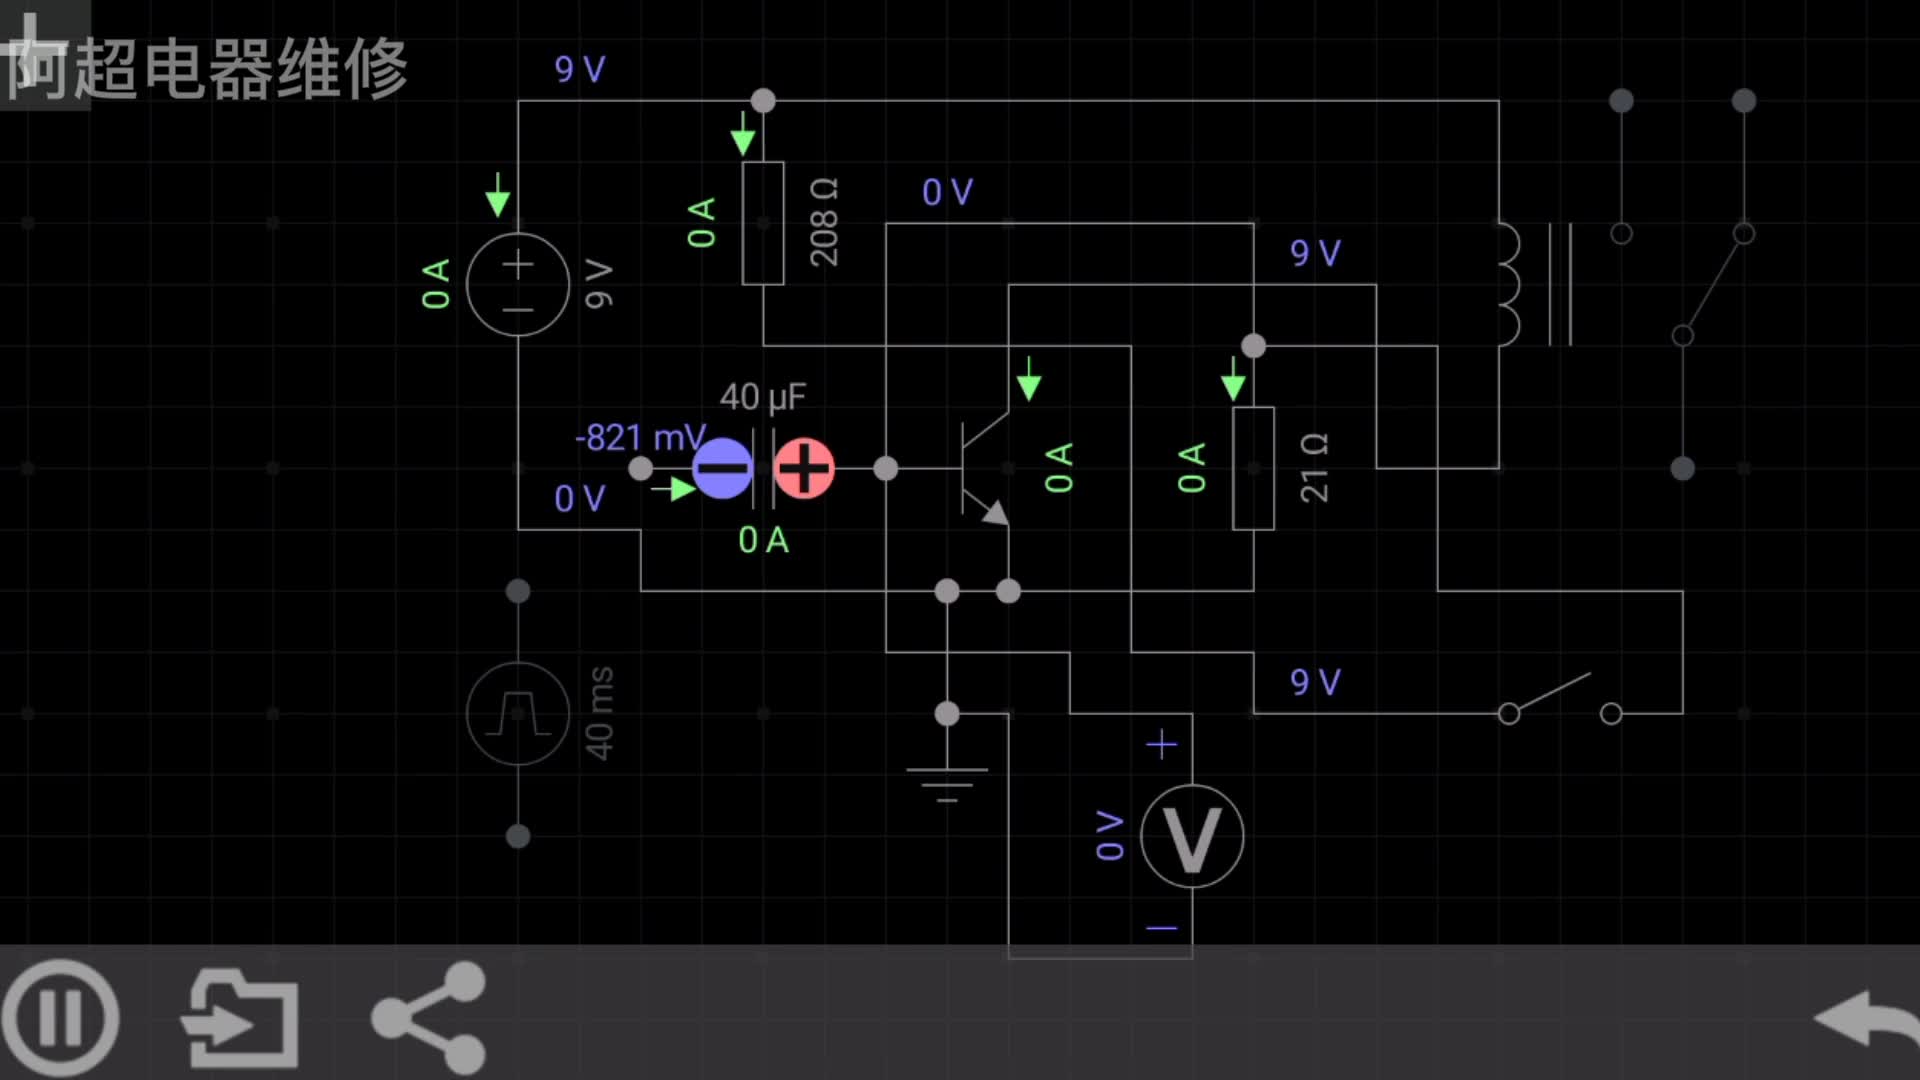
Task: Click the pulse source bottom terminal node
Action: pos(518,836)
